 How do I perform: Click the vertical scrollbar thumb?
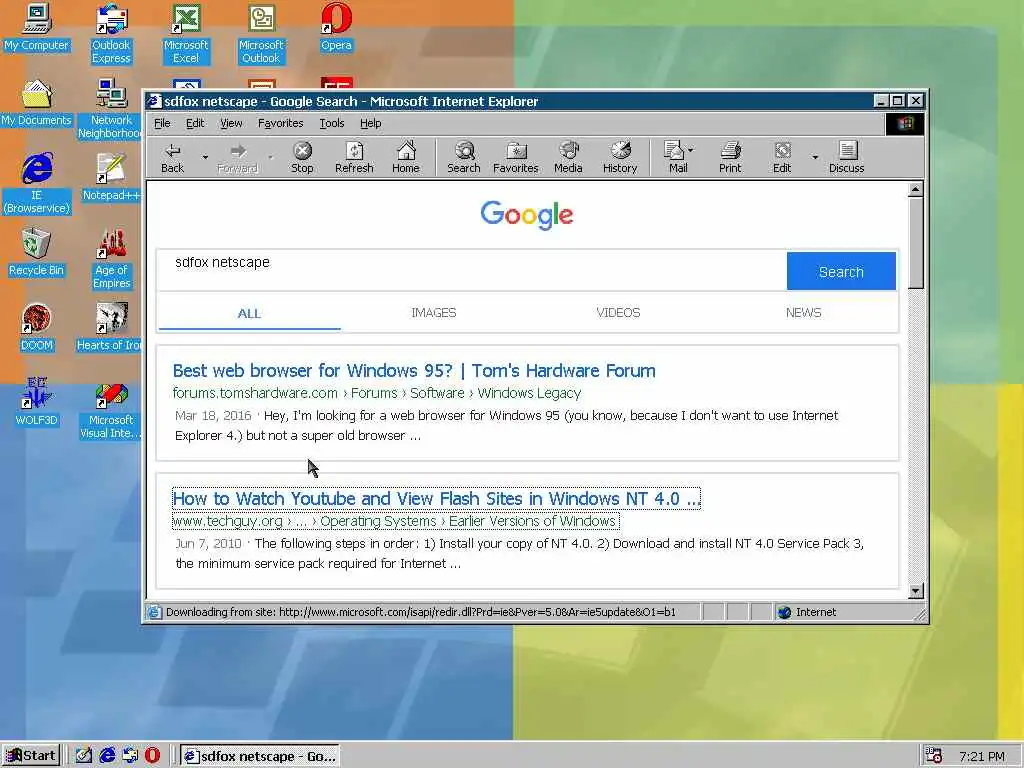point(916,243)
